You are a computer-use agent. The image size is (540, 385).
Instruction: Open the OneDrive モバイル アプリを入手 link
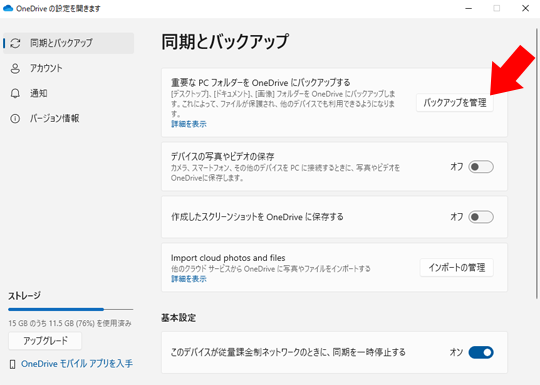[x=77, y=364]
